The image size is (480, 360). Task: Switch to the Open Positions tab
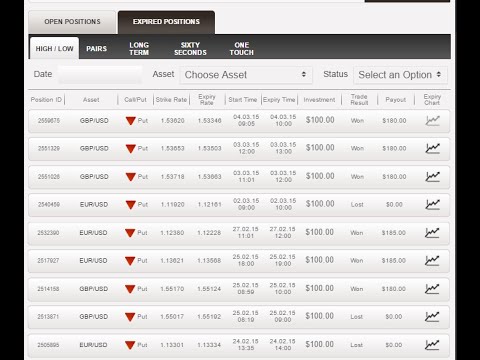(72, 22)
